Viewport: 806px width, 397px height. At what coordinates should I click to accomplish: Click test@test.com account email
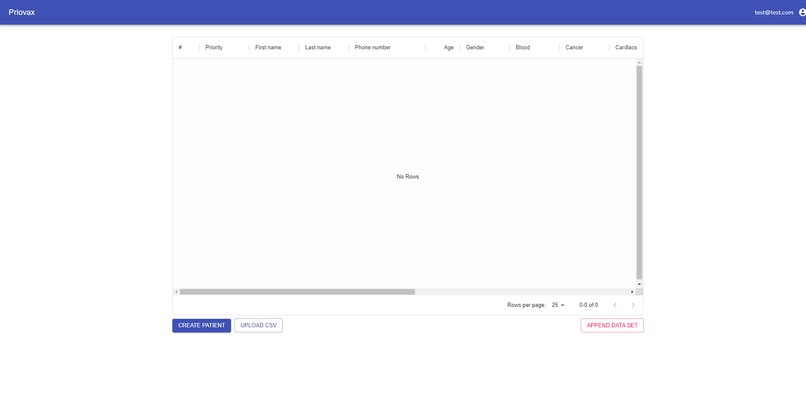pyautogui.click(x=774, y=12)
